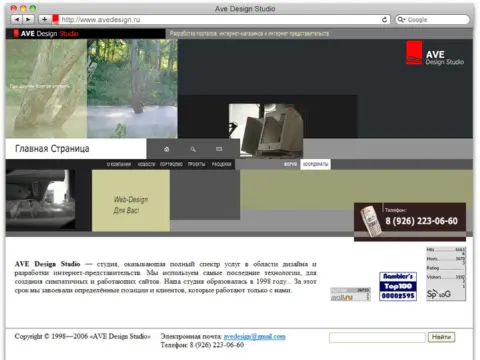Add a bookmark with the plus button
Viewport: 480px width, 360px height.
tap(44, 20)
